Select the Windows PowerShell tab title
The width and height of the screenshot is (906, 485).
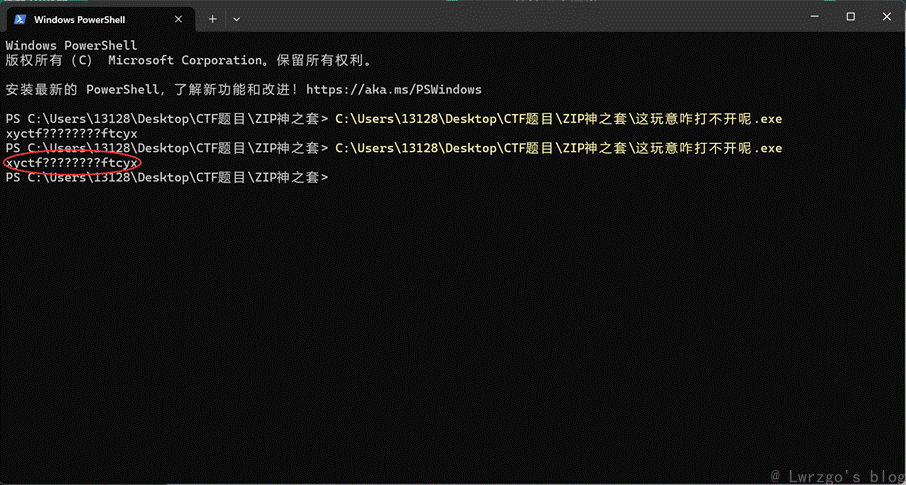(80, 20)
